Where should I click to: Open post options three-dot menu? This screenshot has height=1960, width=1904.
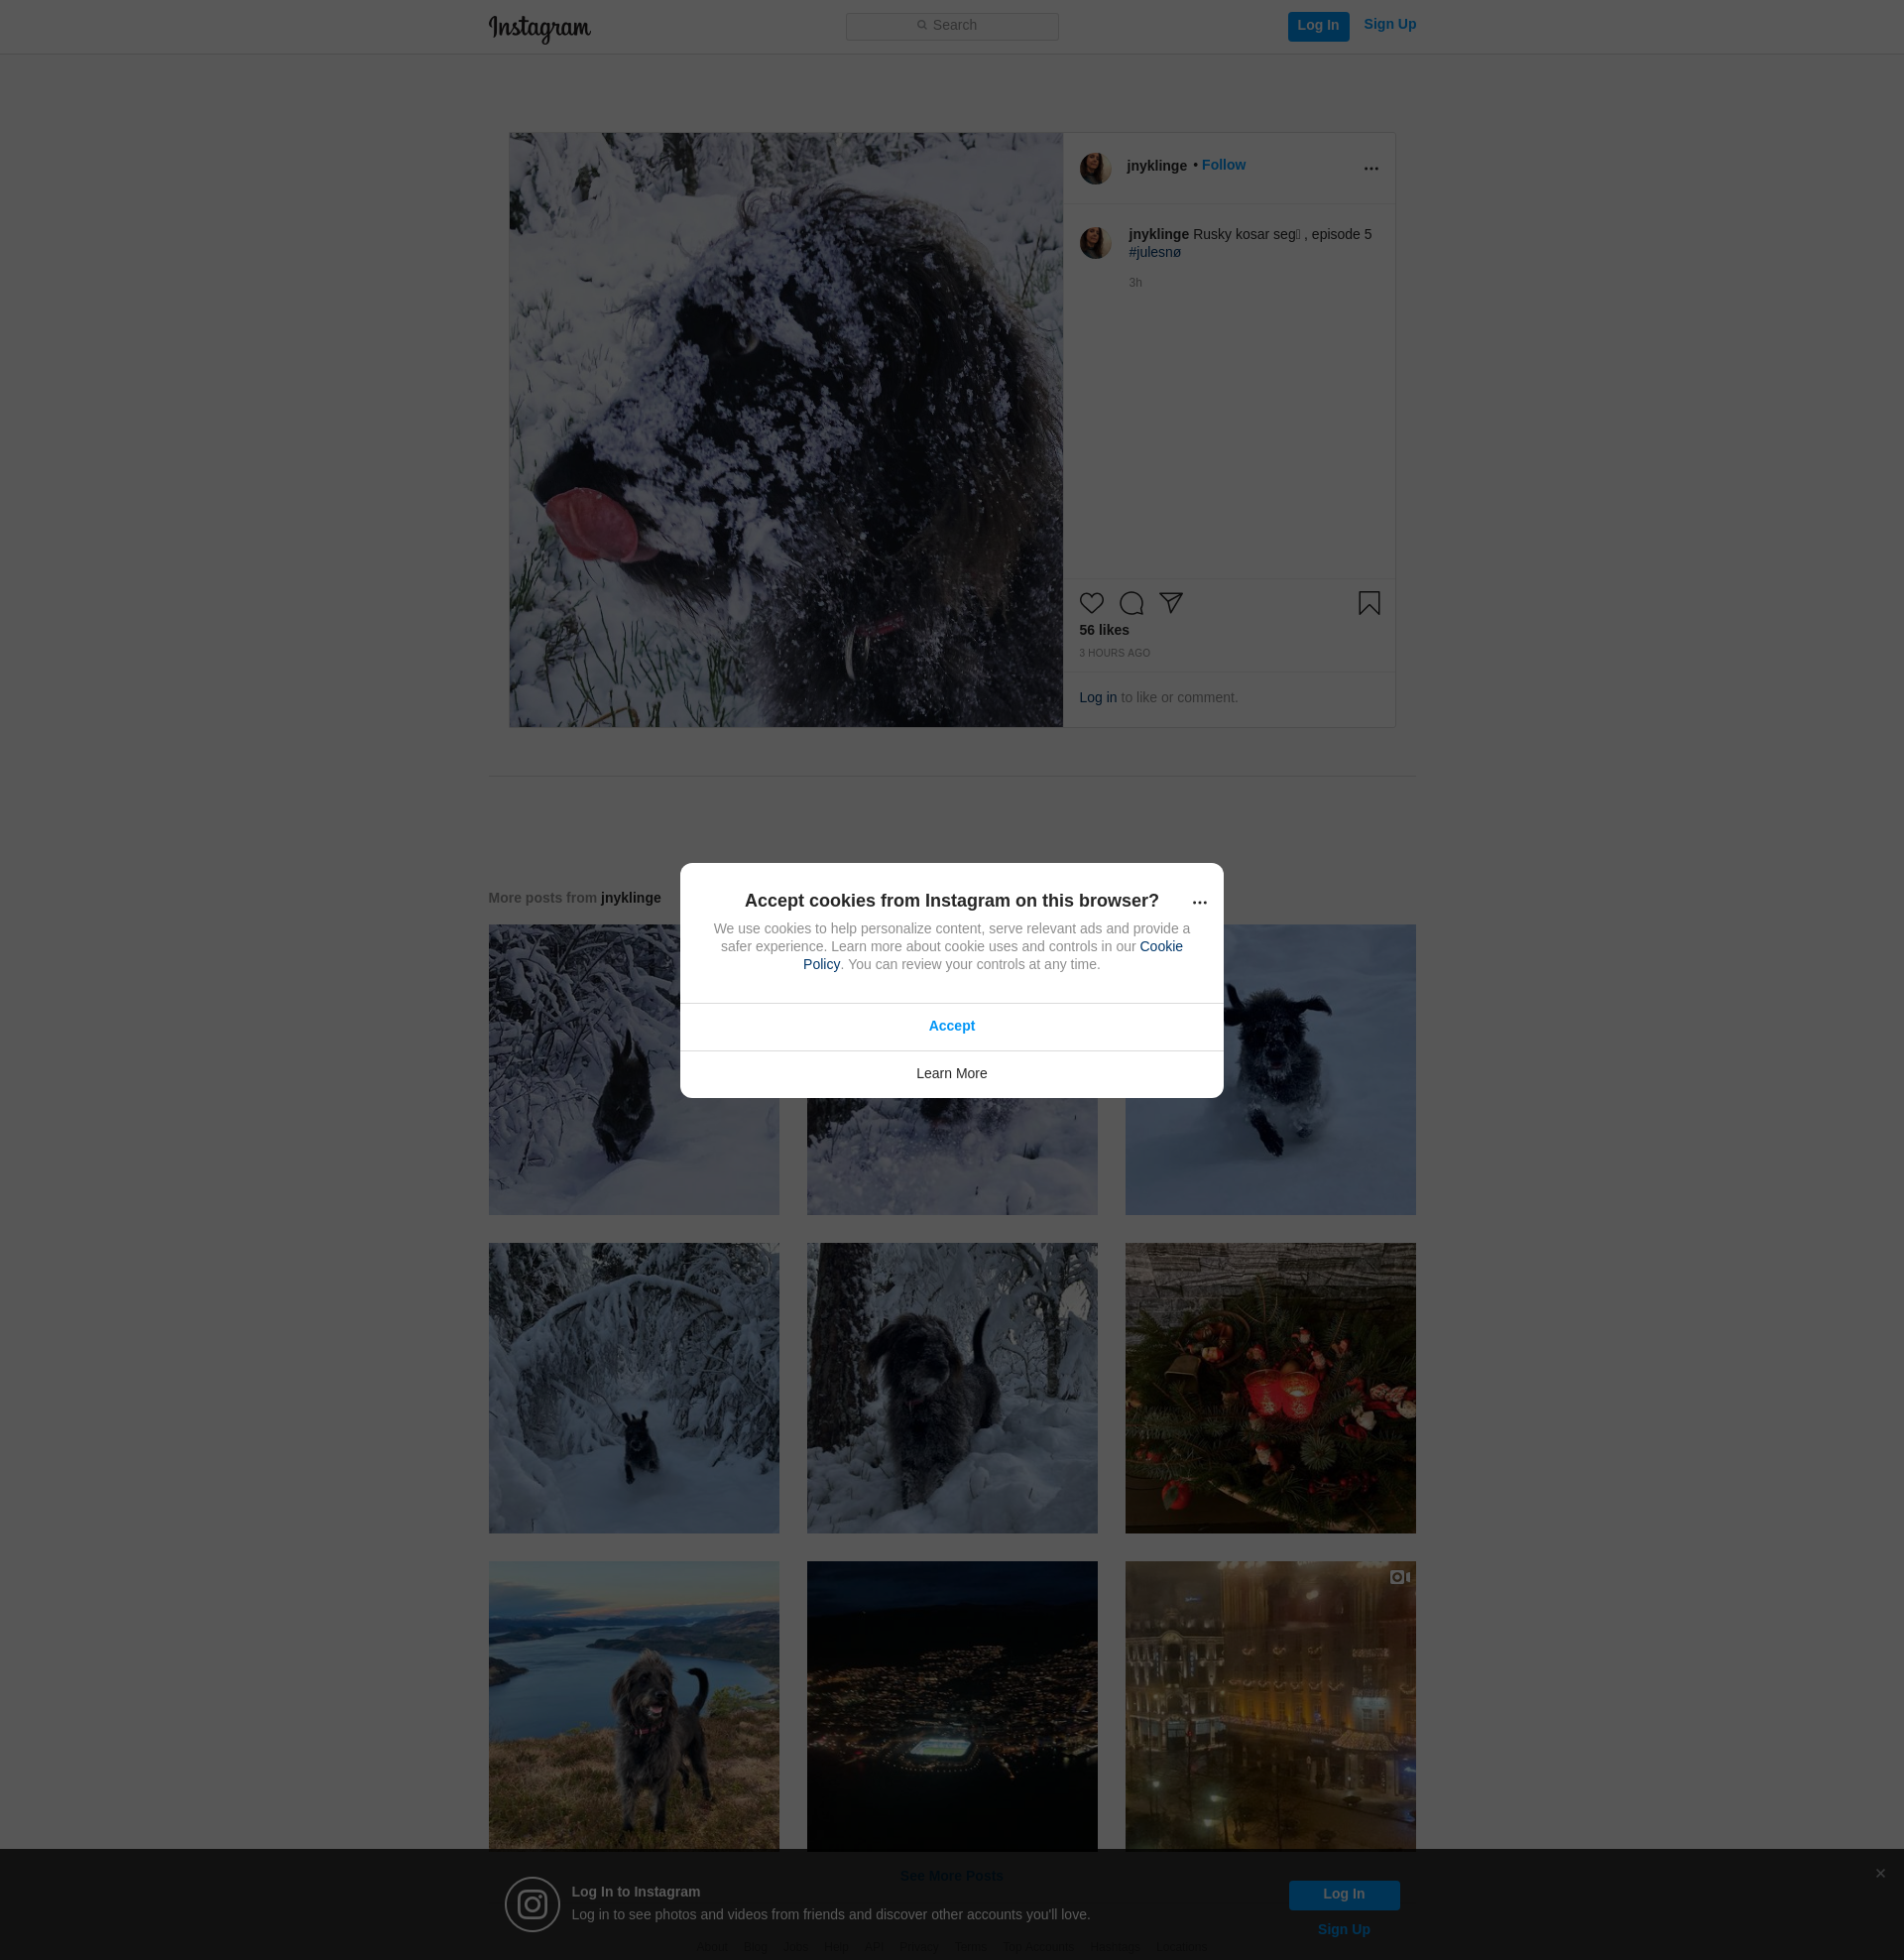pos(1370,169)
